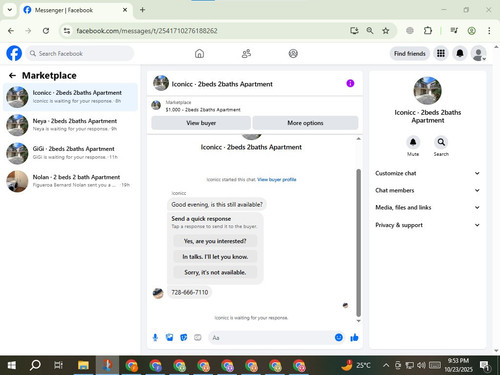Open the Nolan 2 beds 2 bath conversation
The image size is (500, 375).
(70, 181)
